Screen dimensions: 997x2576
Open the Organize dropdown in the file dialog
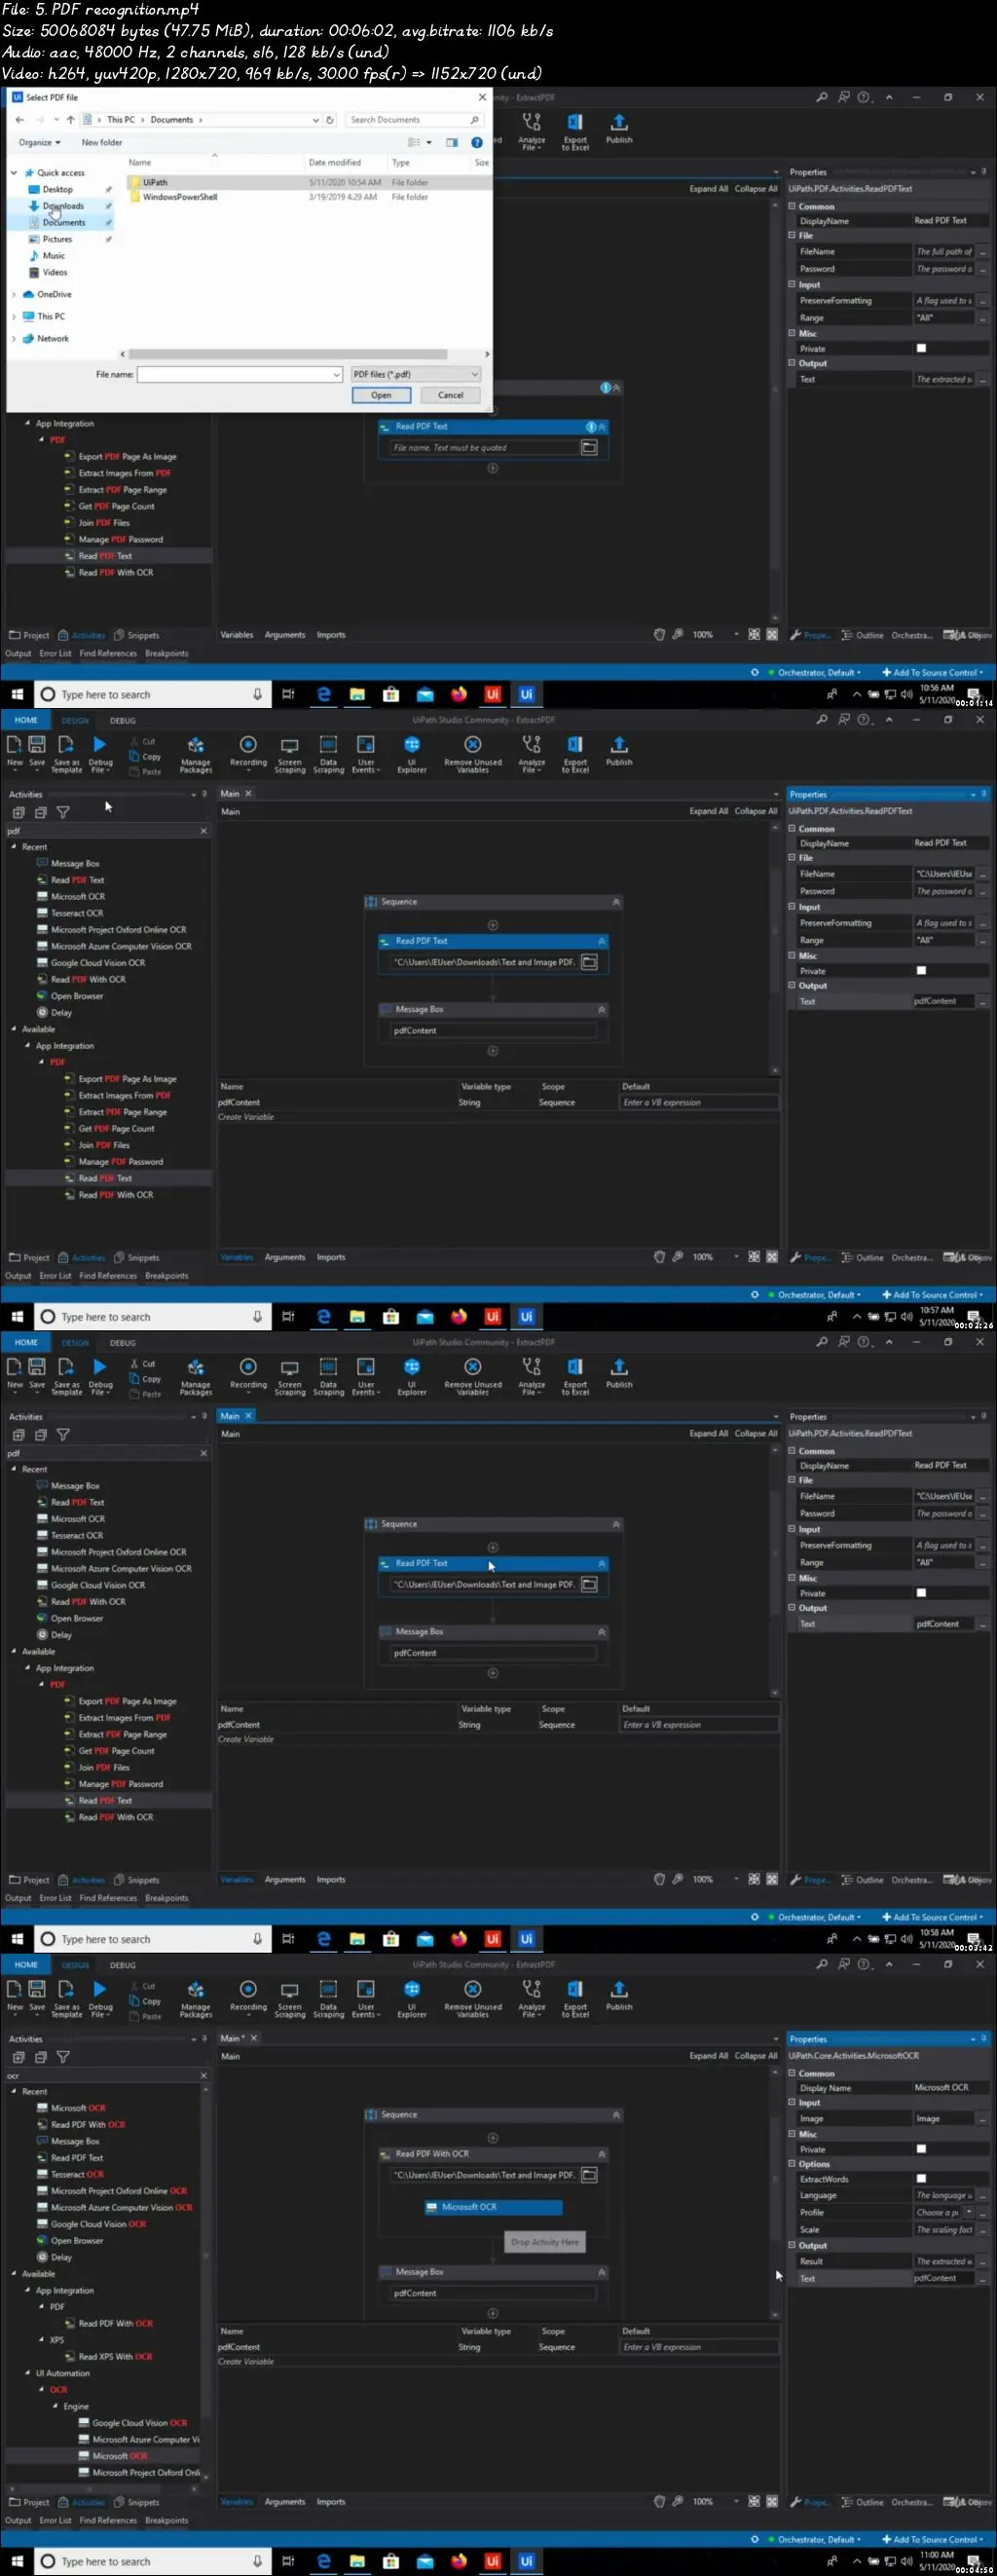point(40,143)
